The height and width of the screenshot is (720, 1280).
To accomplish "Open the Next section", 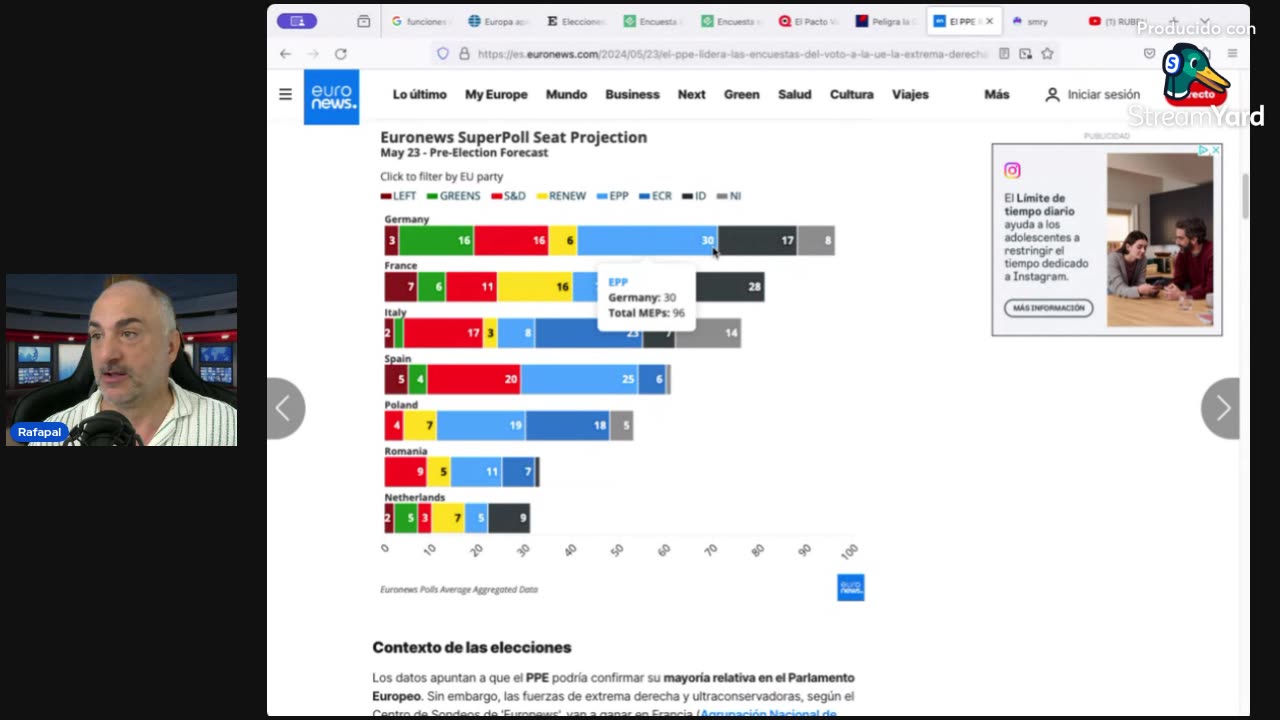I will click(x=691, y=94).
